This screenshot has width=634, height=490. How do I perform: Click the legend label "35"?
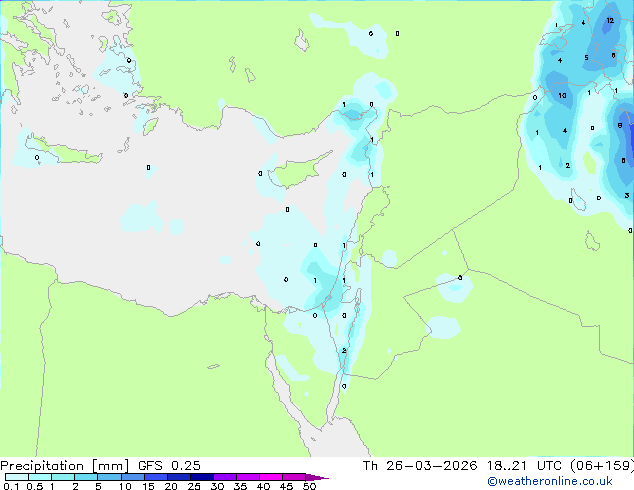[x=241, y=486]
